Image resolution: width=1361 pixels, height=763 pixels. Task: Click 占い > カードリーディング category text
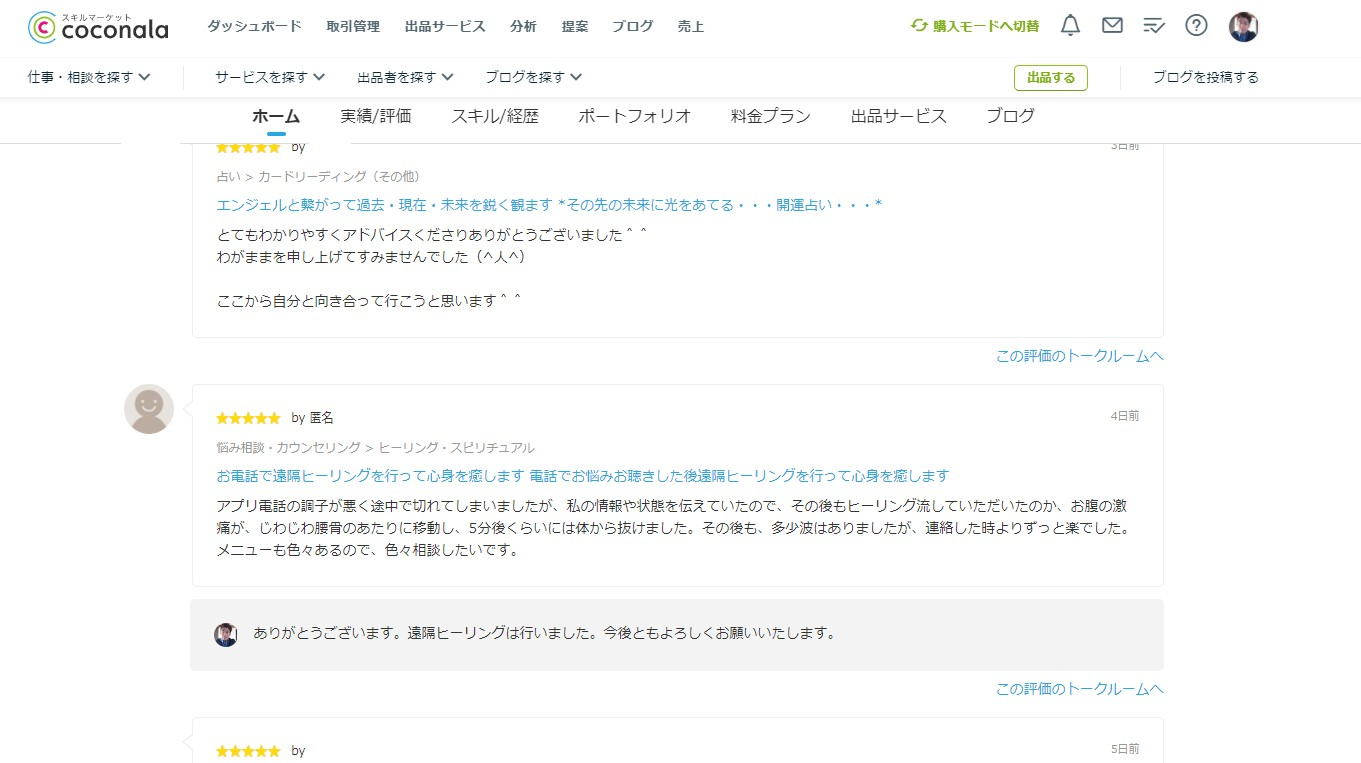[319, 177]
